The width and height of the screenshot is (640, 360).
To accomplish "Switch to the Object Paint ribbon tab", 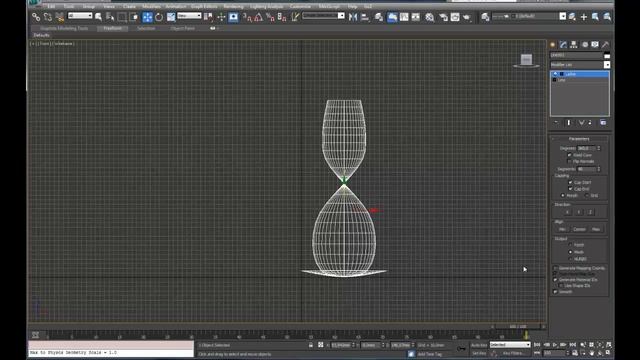I will [x=182, y=28].
